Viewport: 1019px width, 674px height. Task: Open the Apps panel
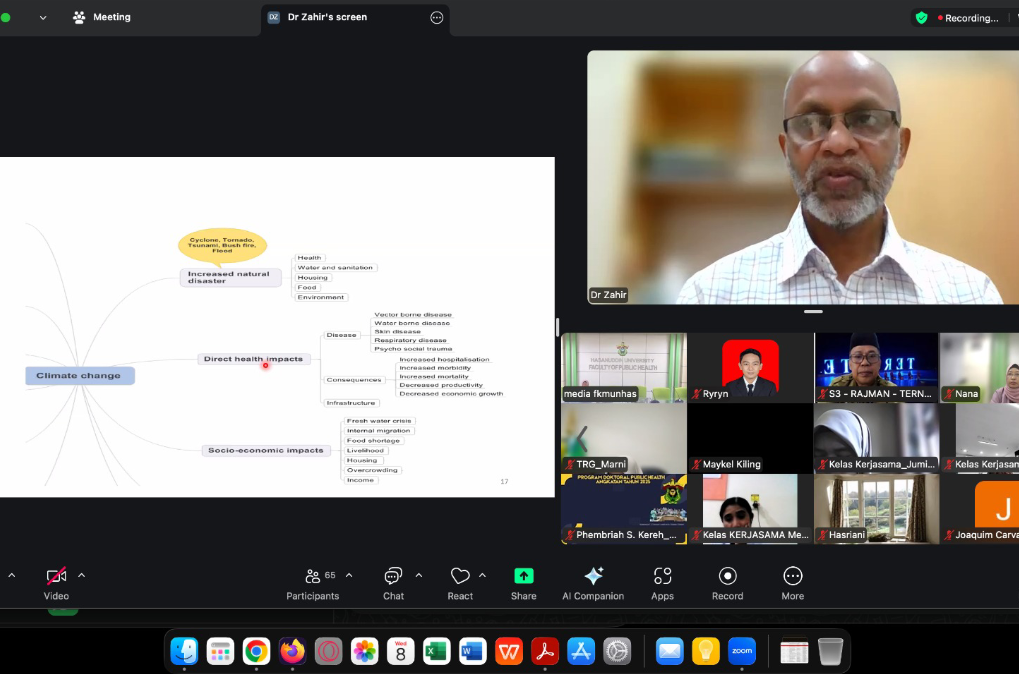(x=662, y=577)
